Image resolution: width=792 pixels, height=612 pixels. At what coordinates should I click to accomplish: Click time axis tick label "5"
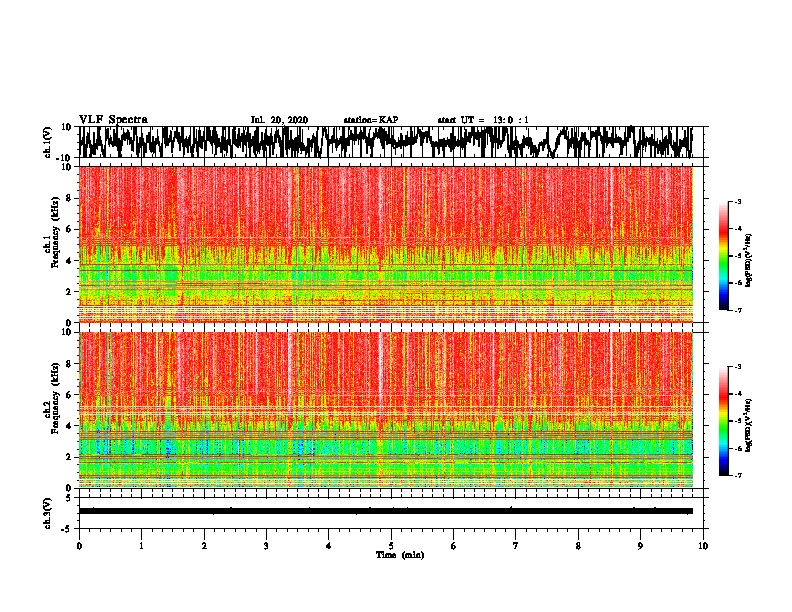click(391, 546)
